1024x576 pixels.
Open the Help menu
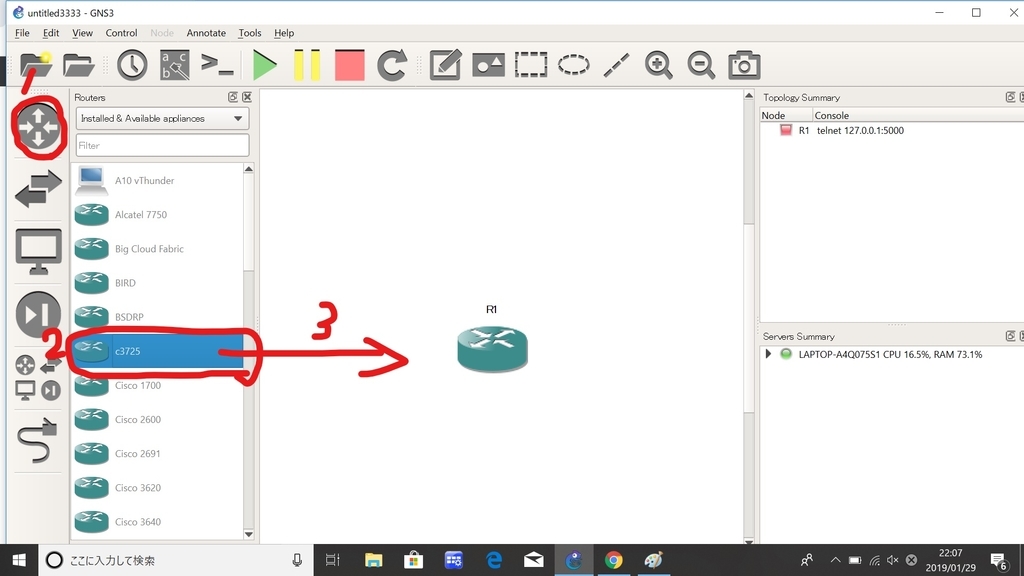(284, 33)
